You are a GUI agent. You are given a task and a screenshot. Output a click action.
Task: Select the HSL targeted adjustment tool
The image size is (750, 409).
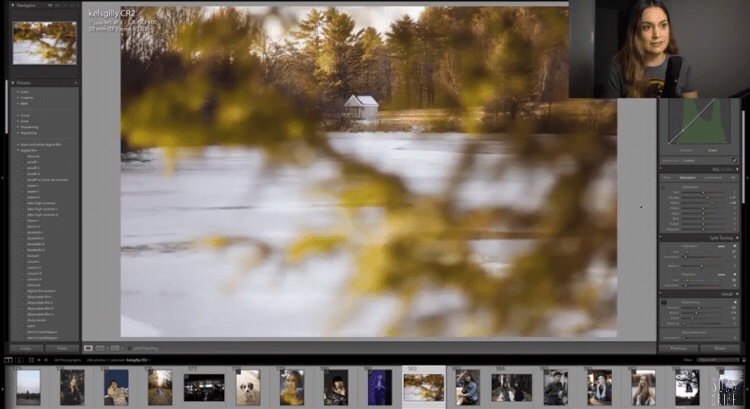pos(664,187)
